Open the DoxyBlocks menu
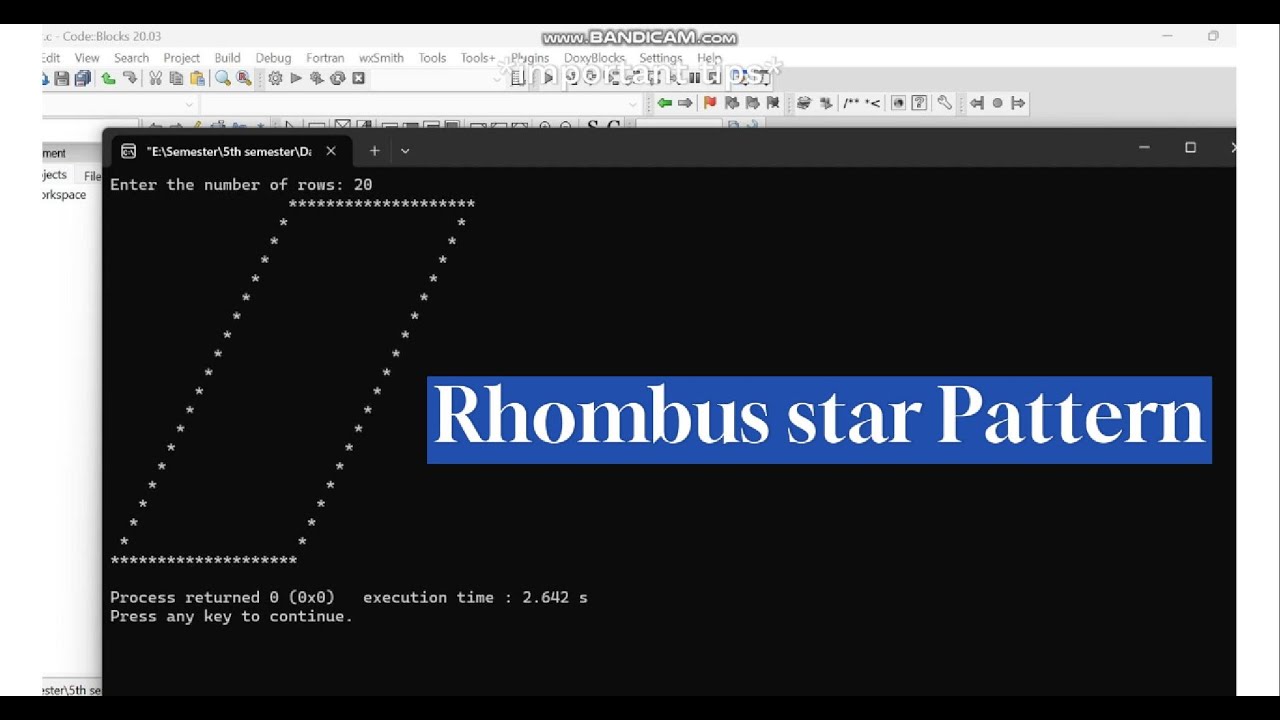The width and height of the screenshot is (1280, 720). pos(594,58)
